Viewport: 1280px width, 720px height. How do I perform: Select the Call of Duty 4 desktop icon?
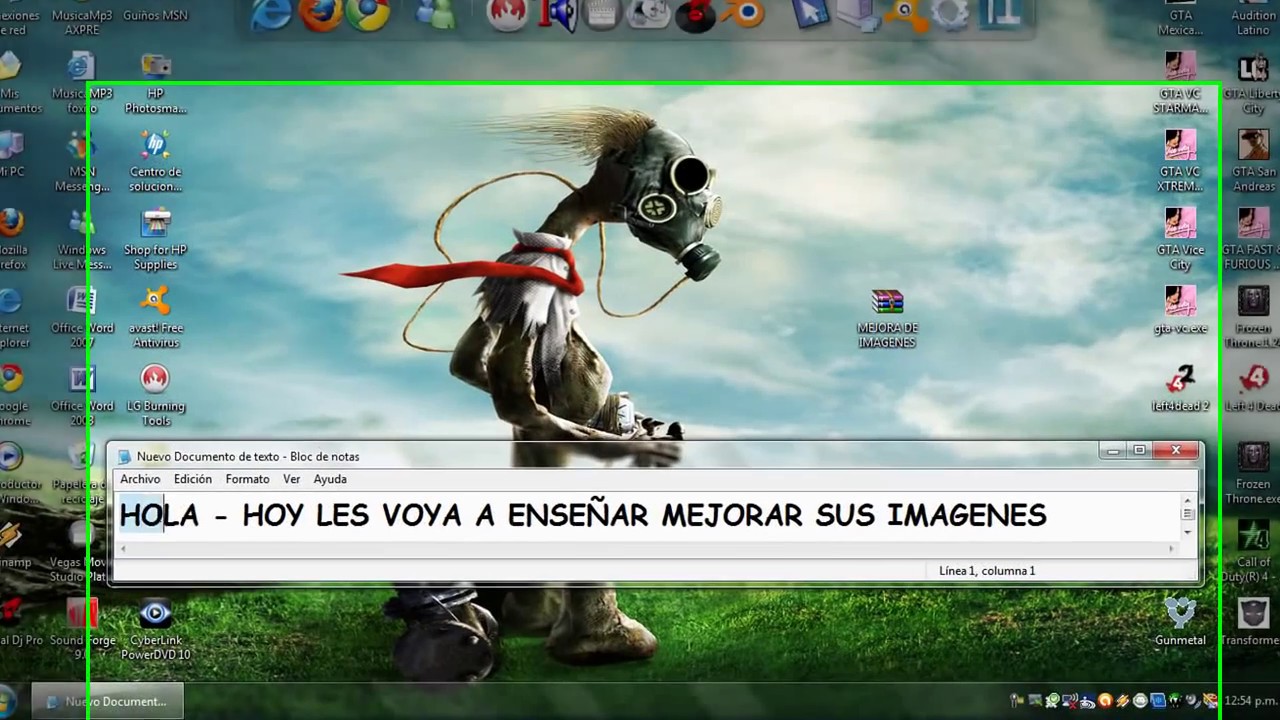point(1254,552)
